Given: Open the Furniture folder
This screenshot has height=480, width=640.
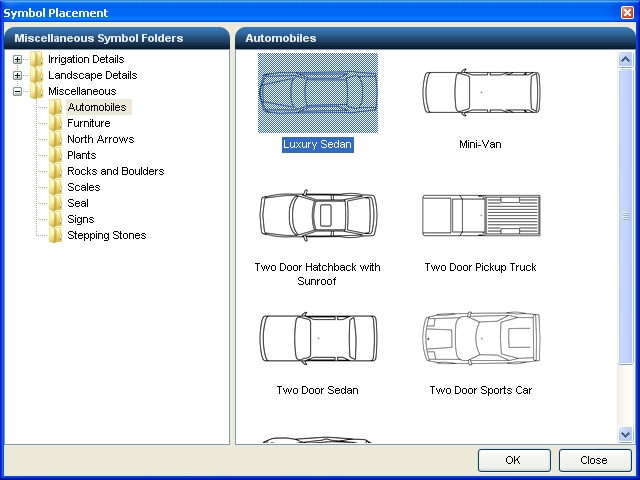Looking at the screenshot, I should pos(88,123).
